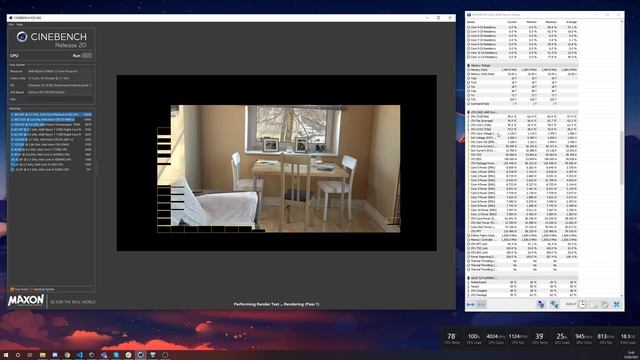The height and width of the screenshot is (360, 640).
Task: Click the right double-arrow button in HWiNFO
Action: (482, 304)
